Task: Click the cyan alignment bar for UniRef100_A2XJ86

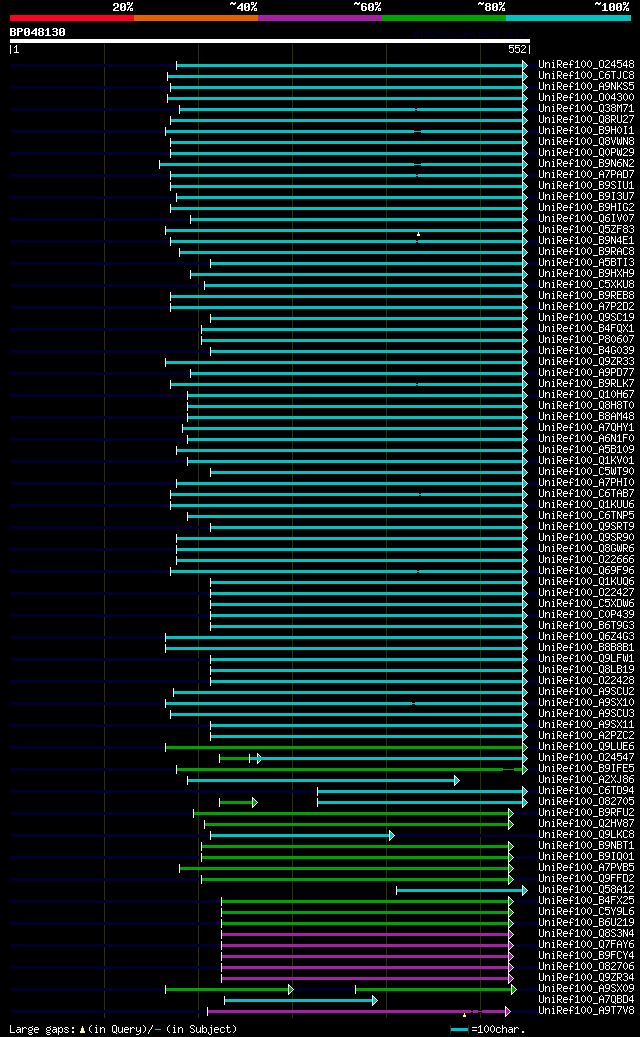Action: [321, 780]
